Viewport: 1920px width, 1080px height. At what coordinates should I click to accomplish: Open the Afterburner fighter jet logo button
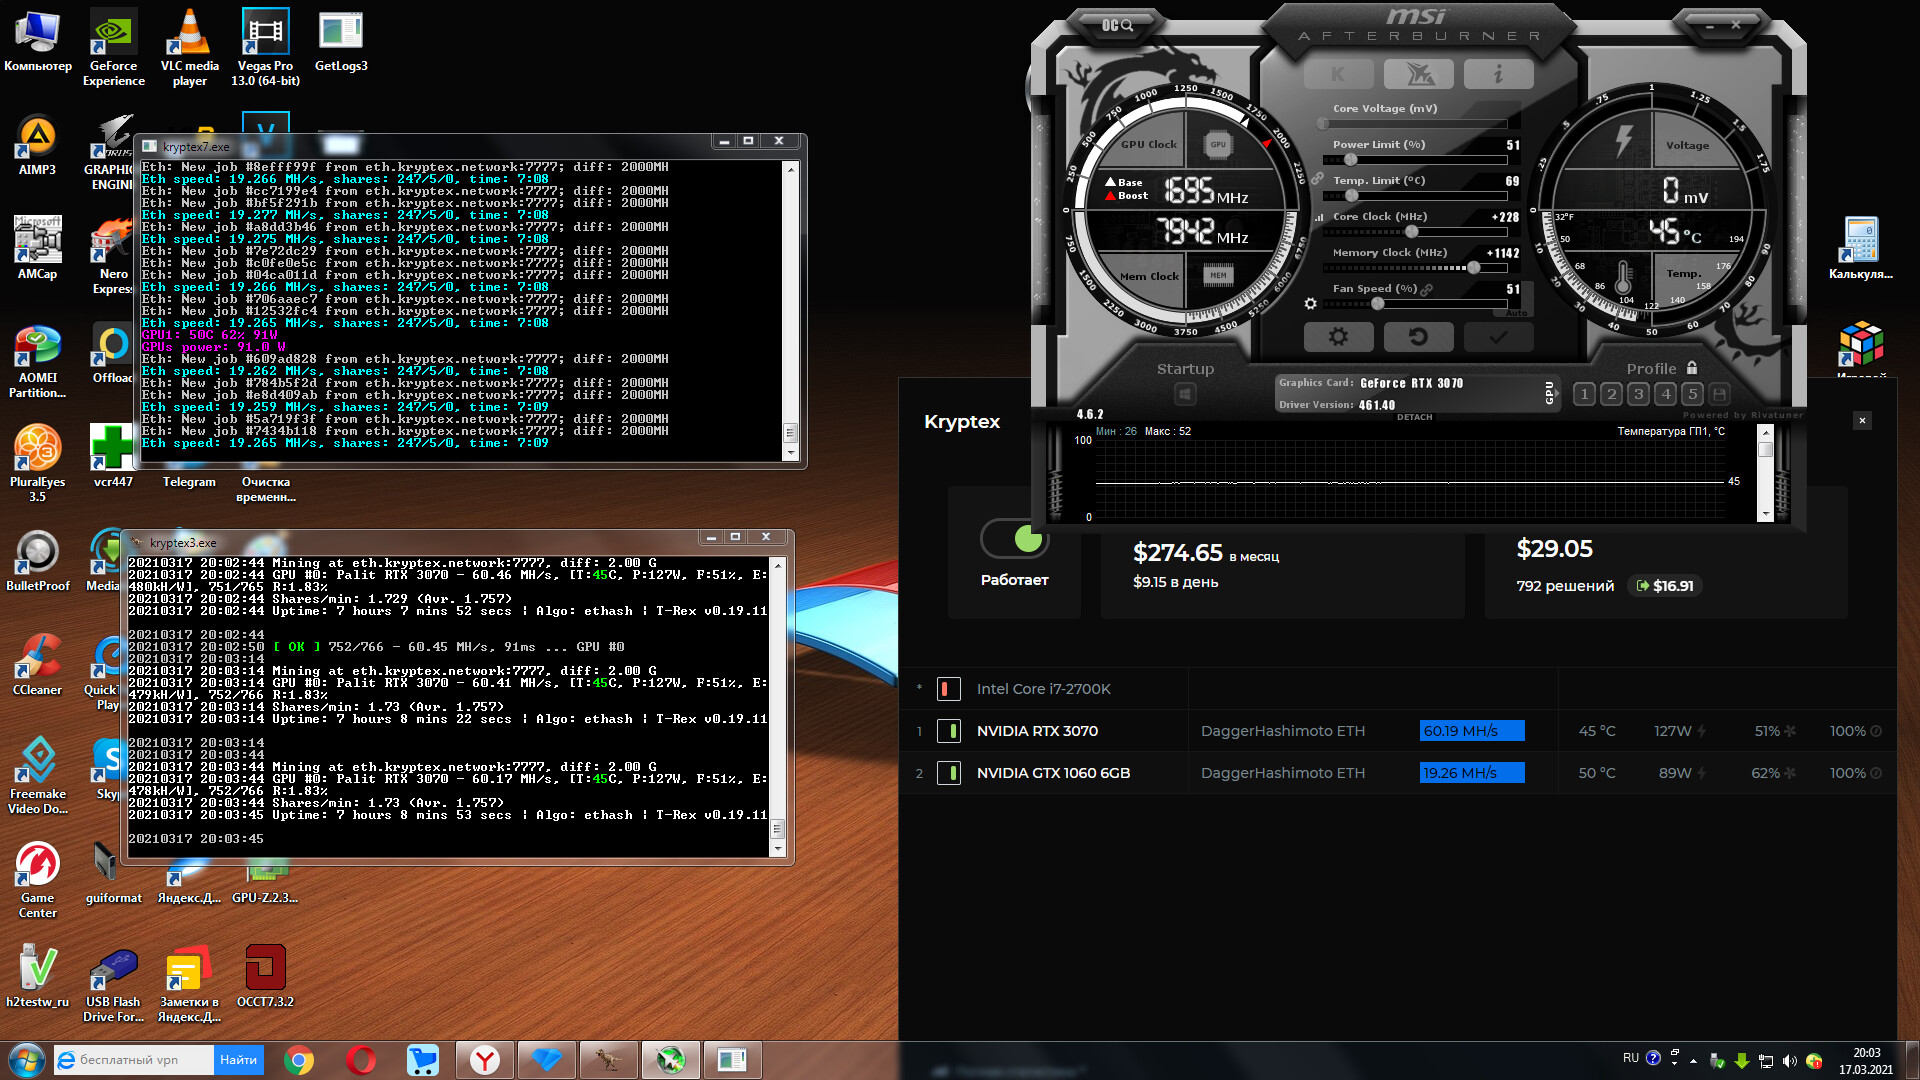pyautogui.click(x=1418, y=74)
